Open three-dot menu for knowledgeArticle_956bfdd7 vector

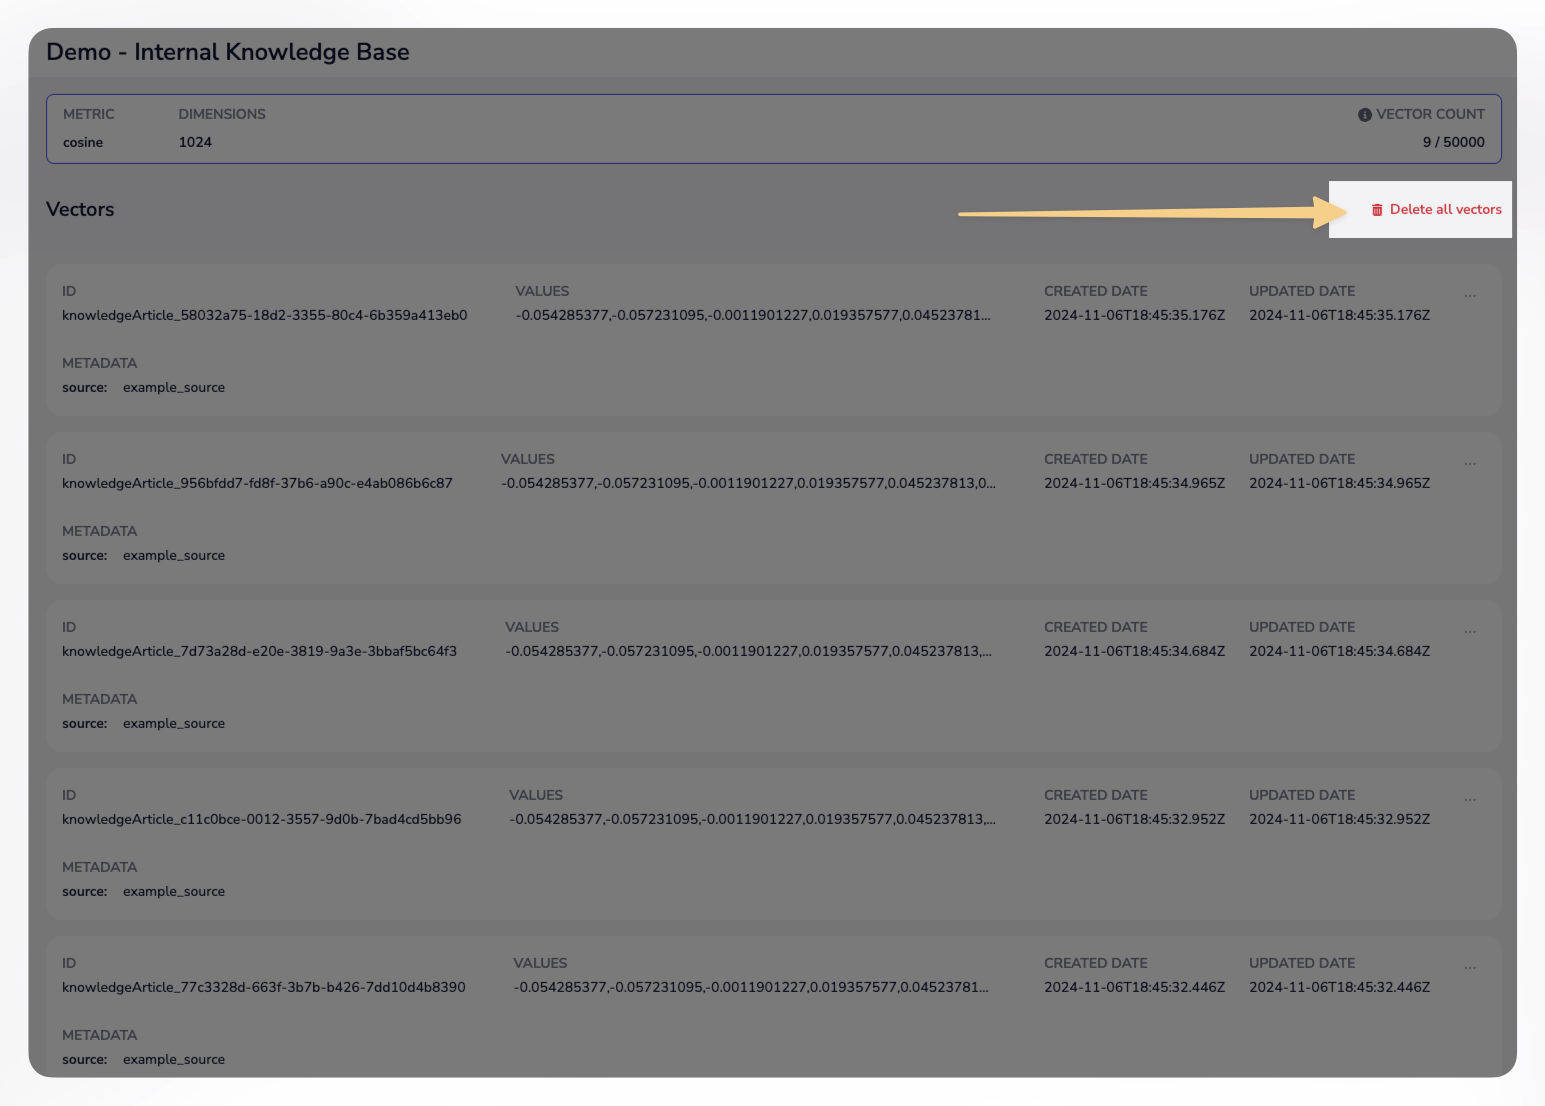point(1470,464)
